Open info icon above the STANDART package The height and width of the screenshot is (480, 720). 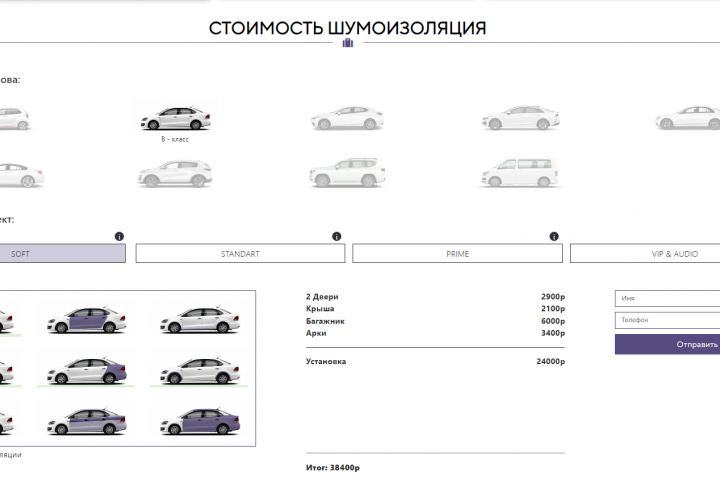point(337,236)
